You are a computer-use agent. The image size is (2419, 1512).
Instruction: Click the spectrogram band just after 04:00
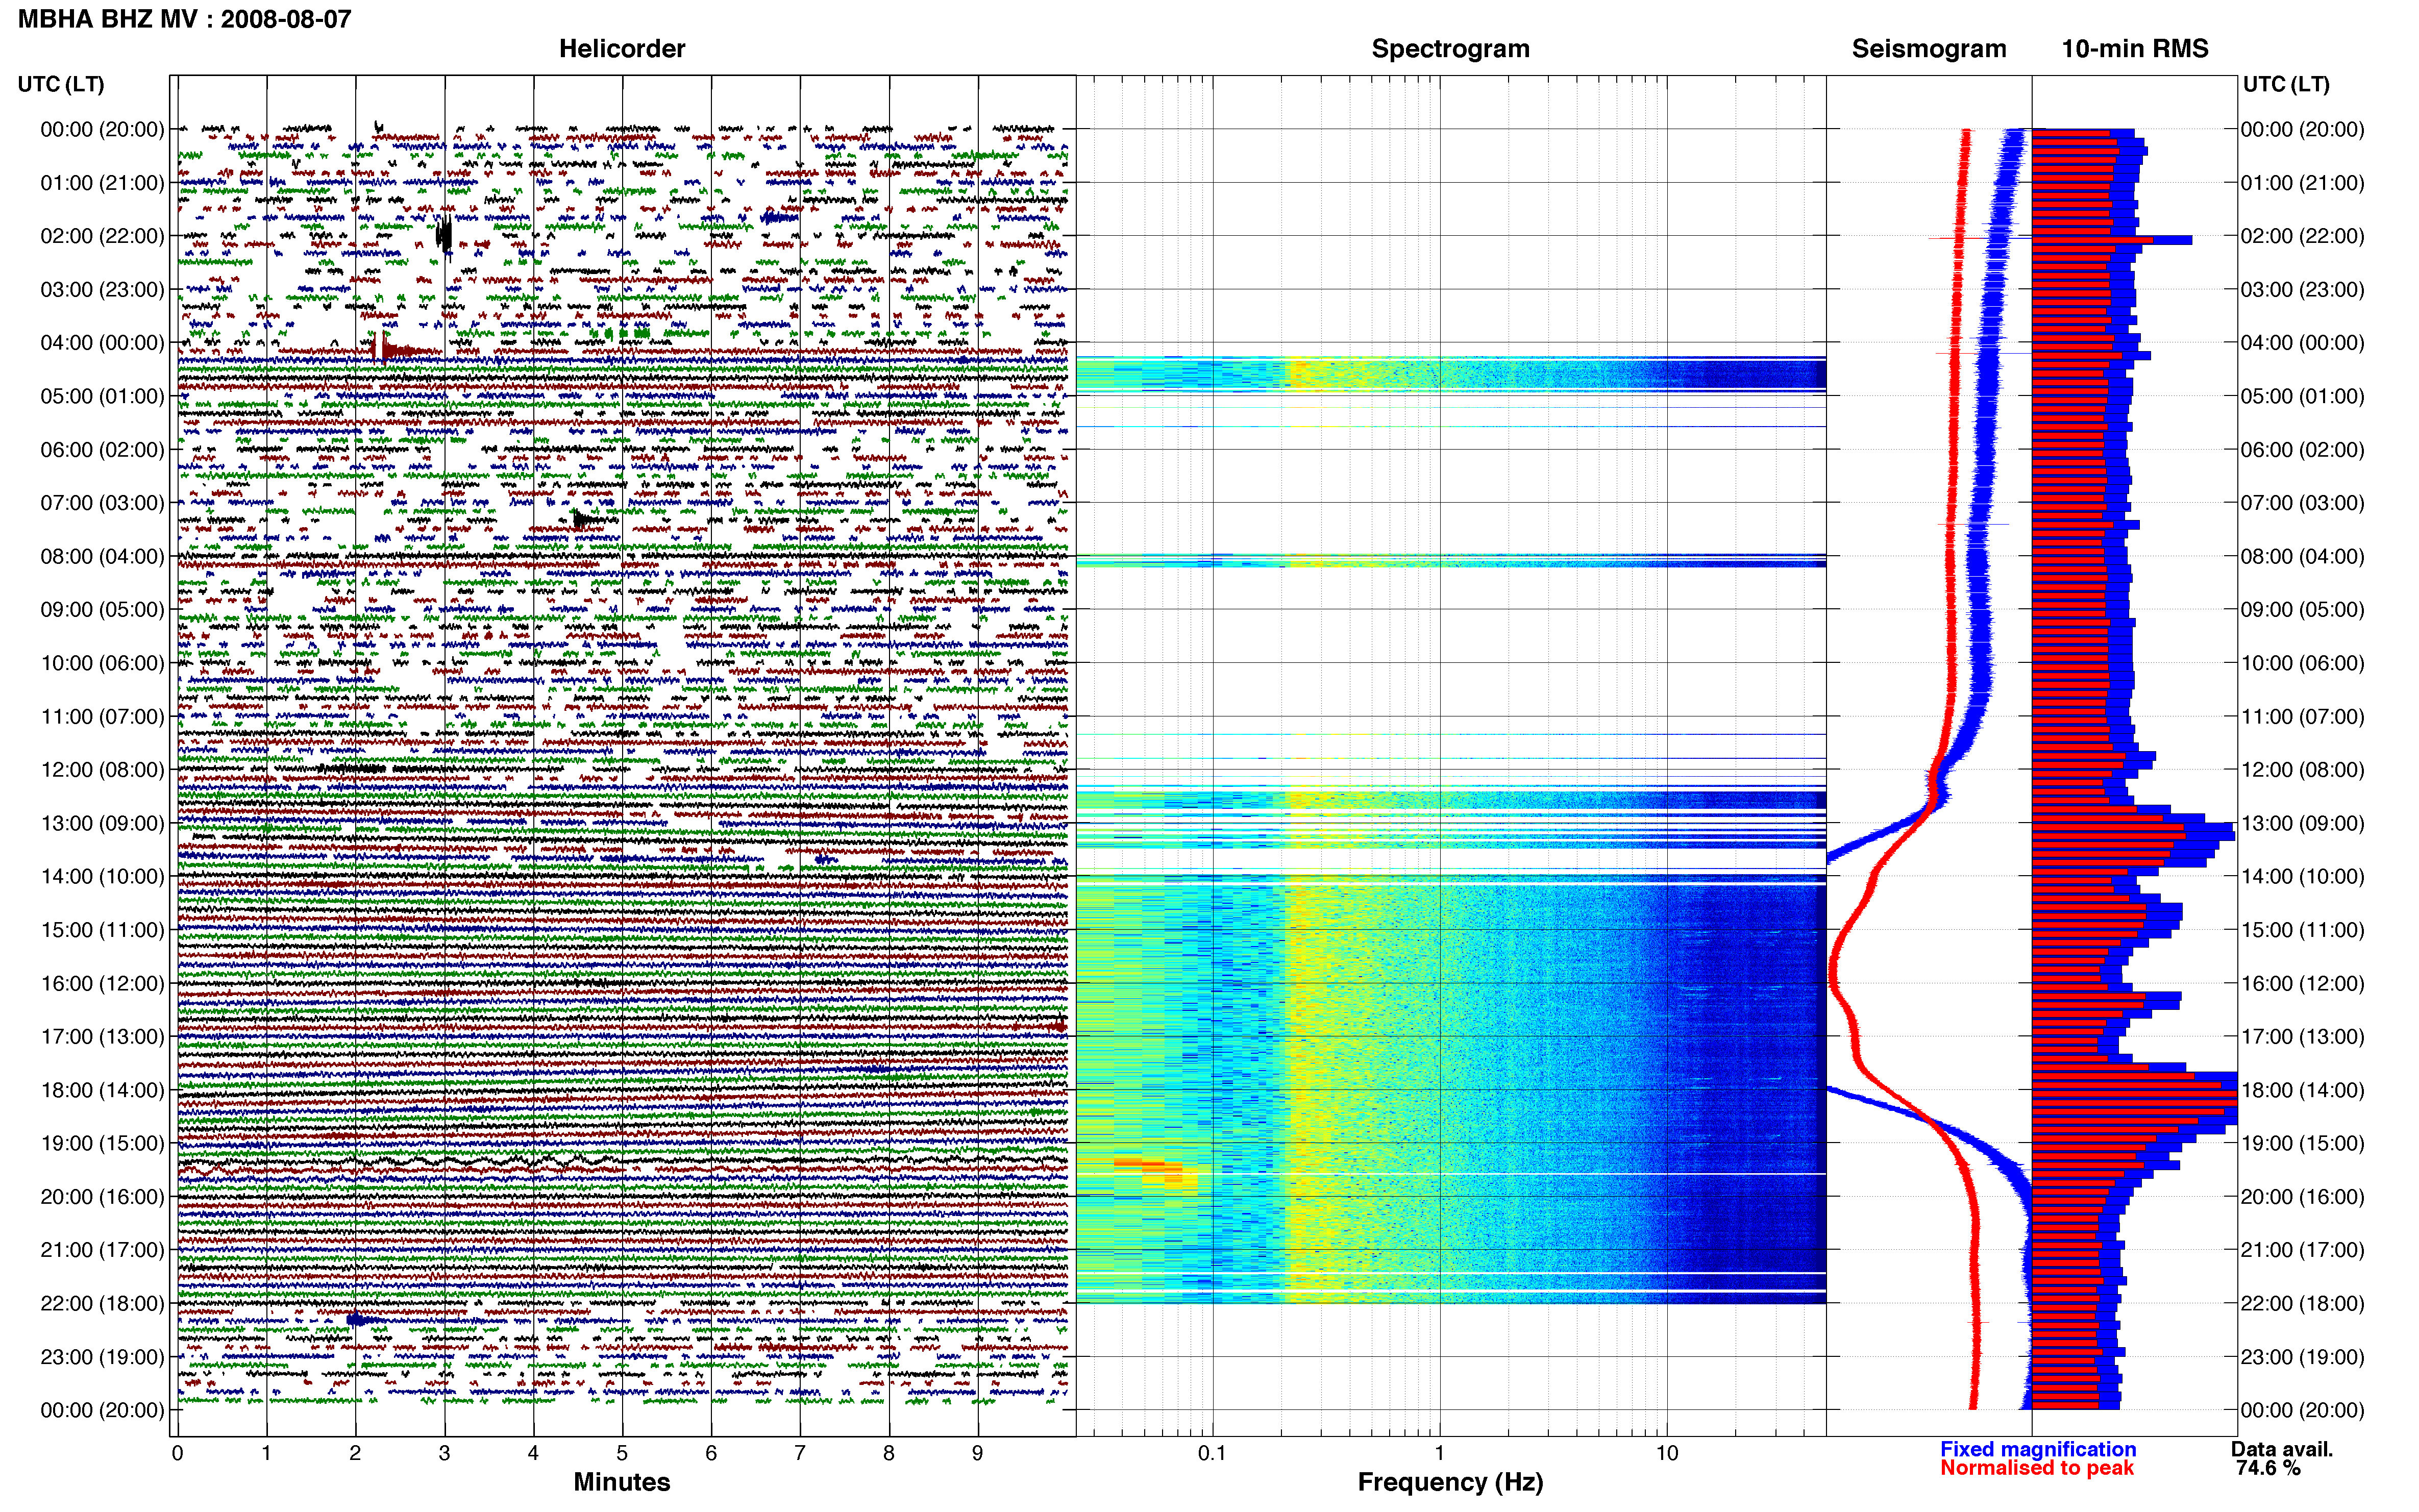pos(1450,373)
